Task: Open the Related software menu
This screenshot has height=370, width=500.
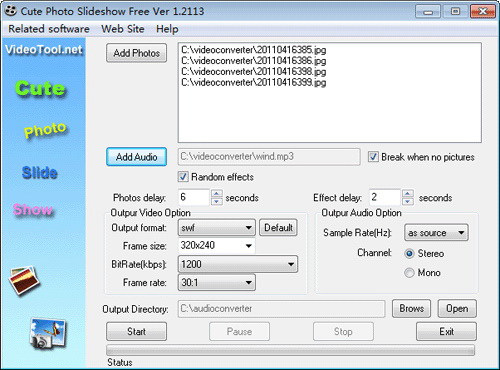Action: (49, 29)
